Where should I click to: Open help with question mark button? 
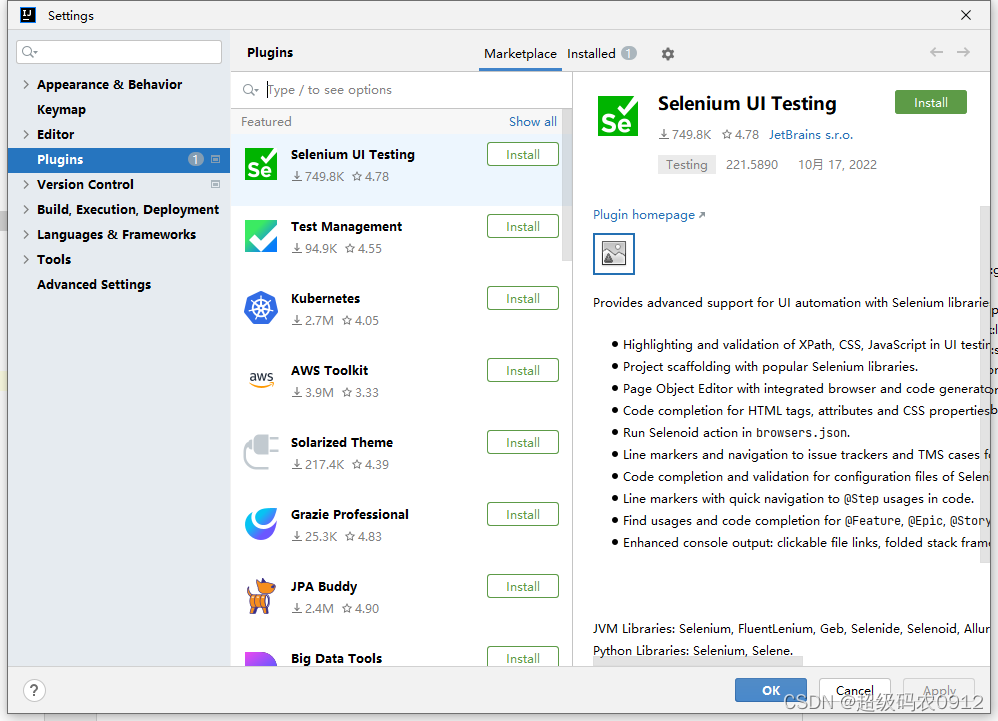click(34, 690)
